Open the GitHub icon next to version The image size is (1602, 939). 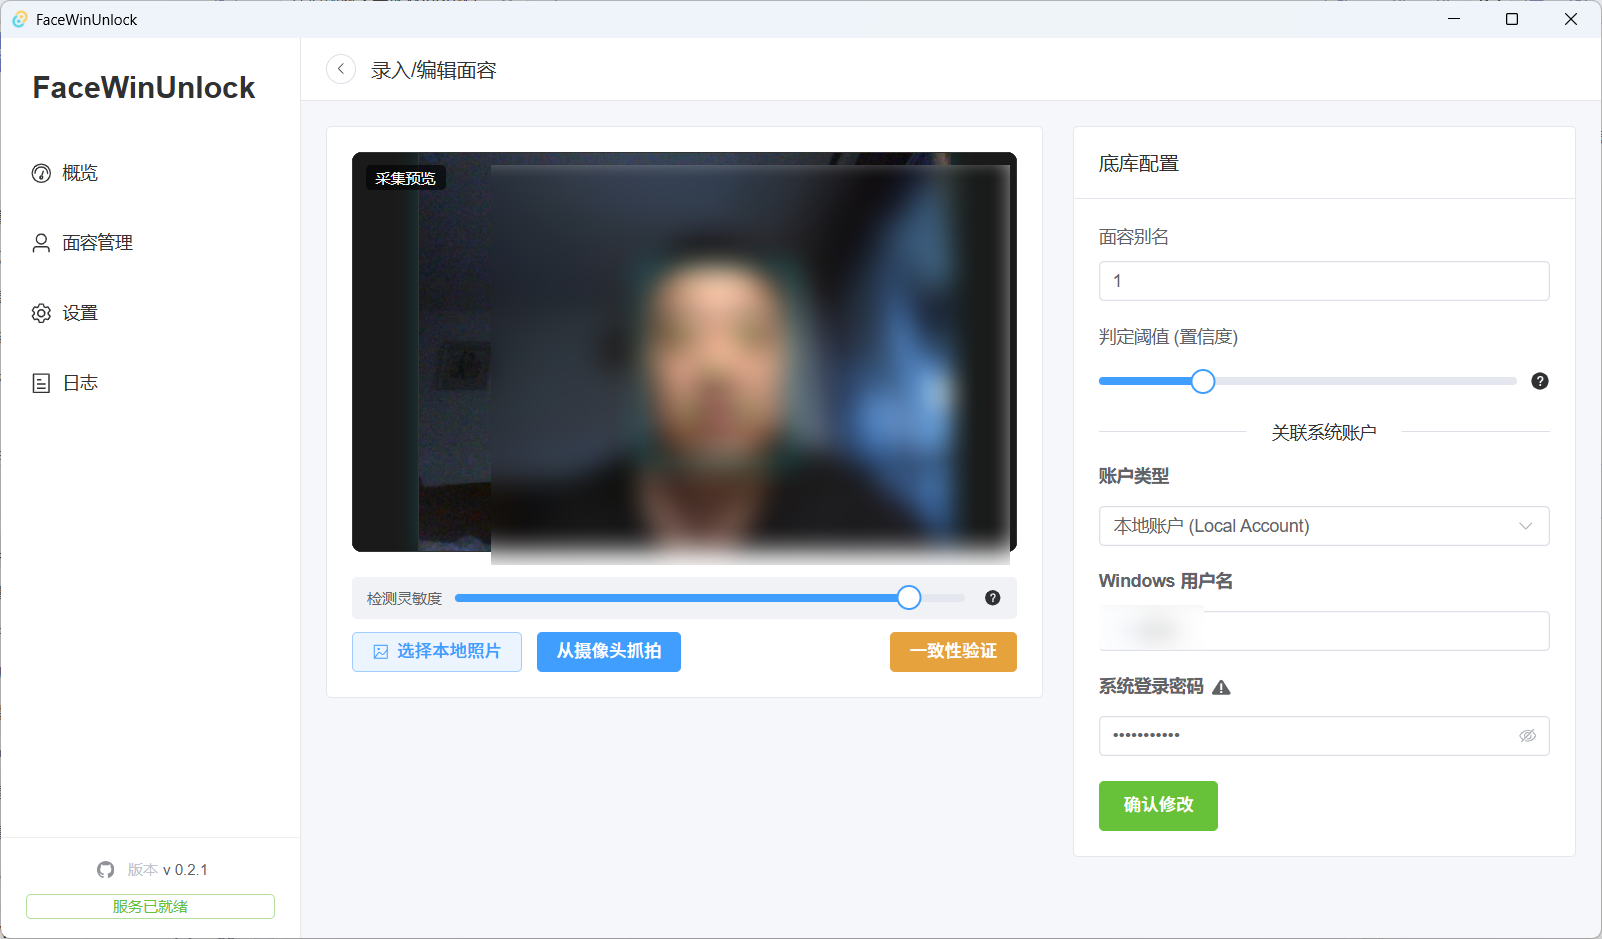[106, 870]
